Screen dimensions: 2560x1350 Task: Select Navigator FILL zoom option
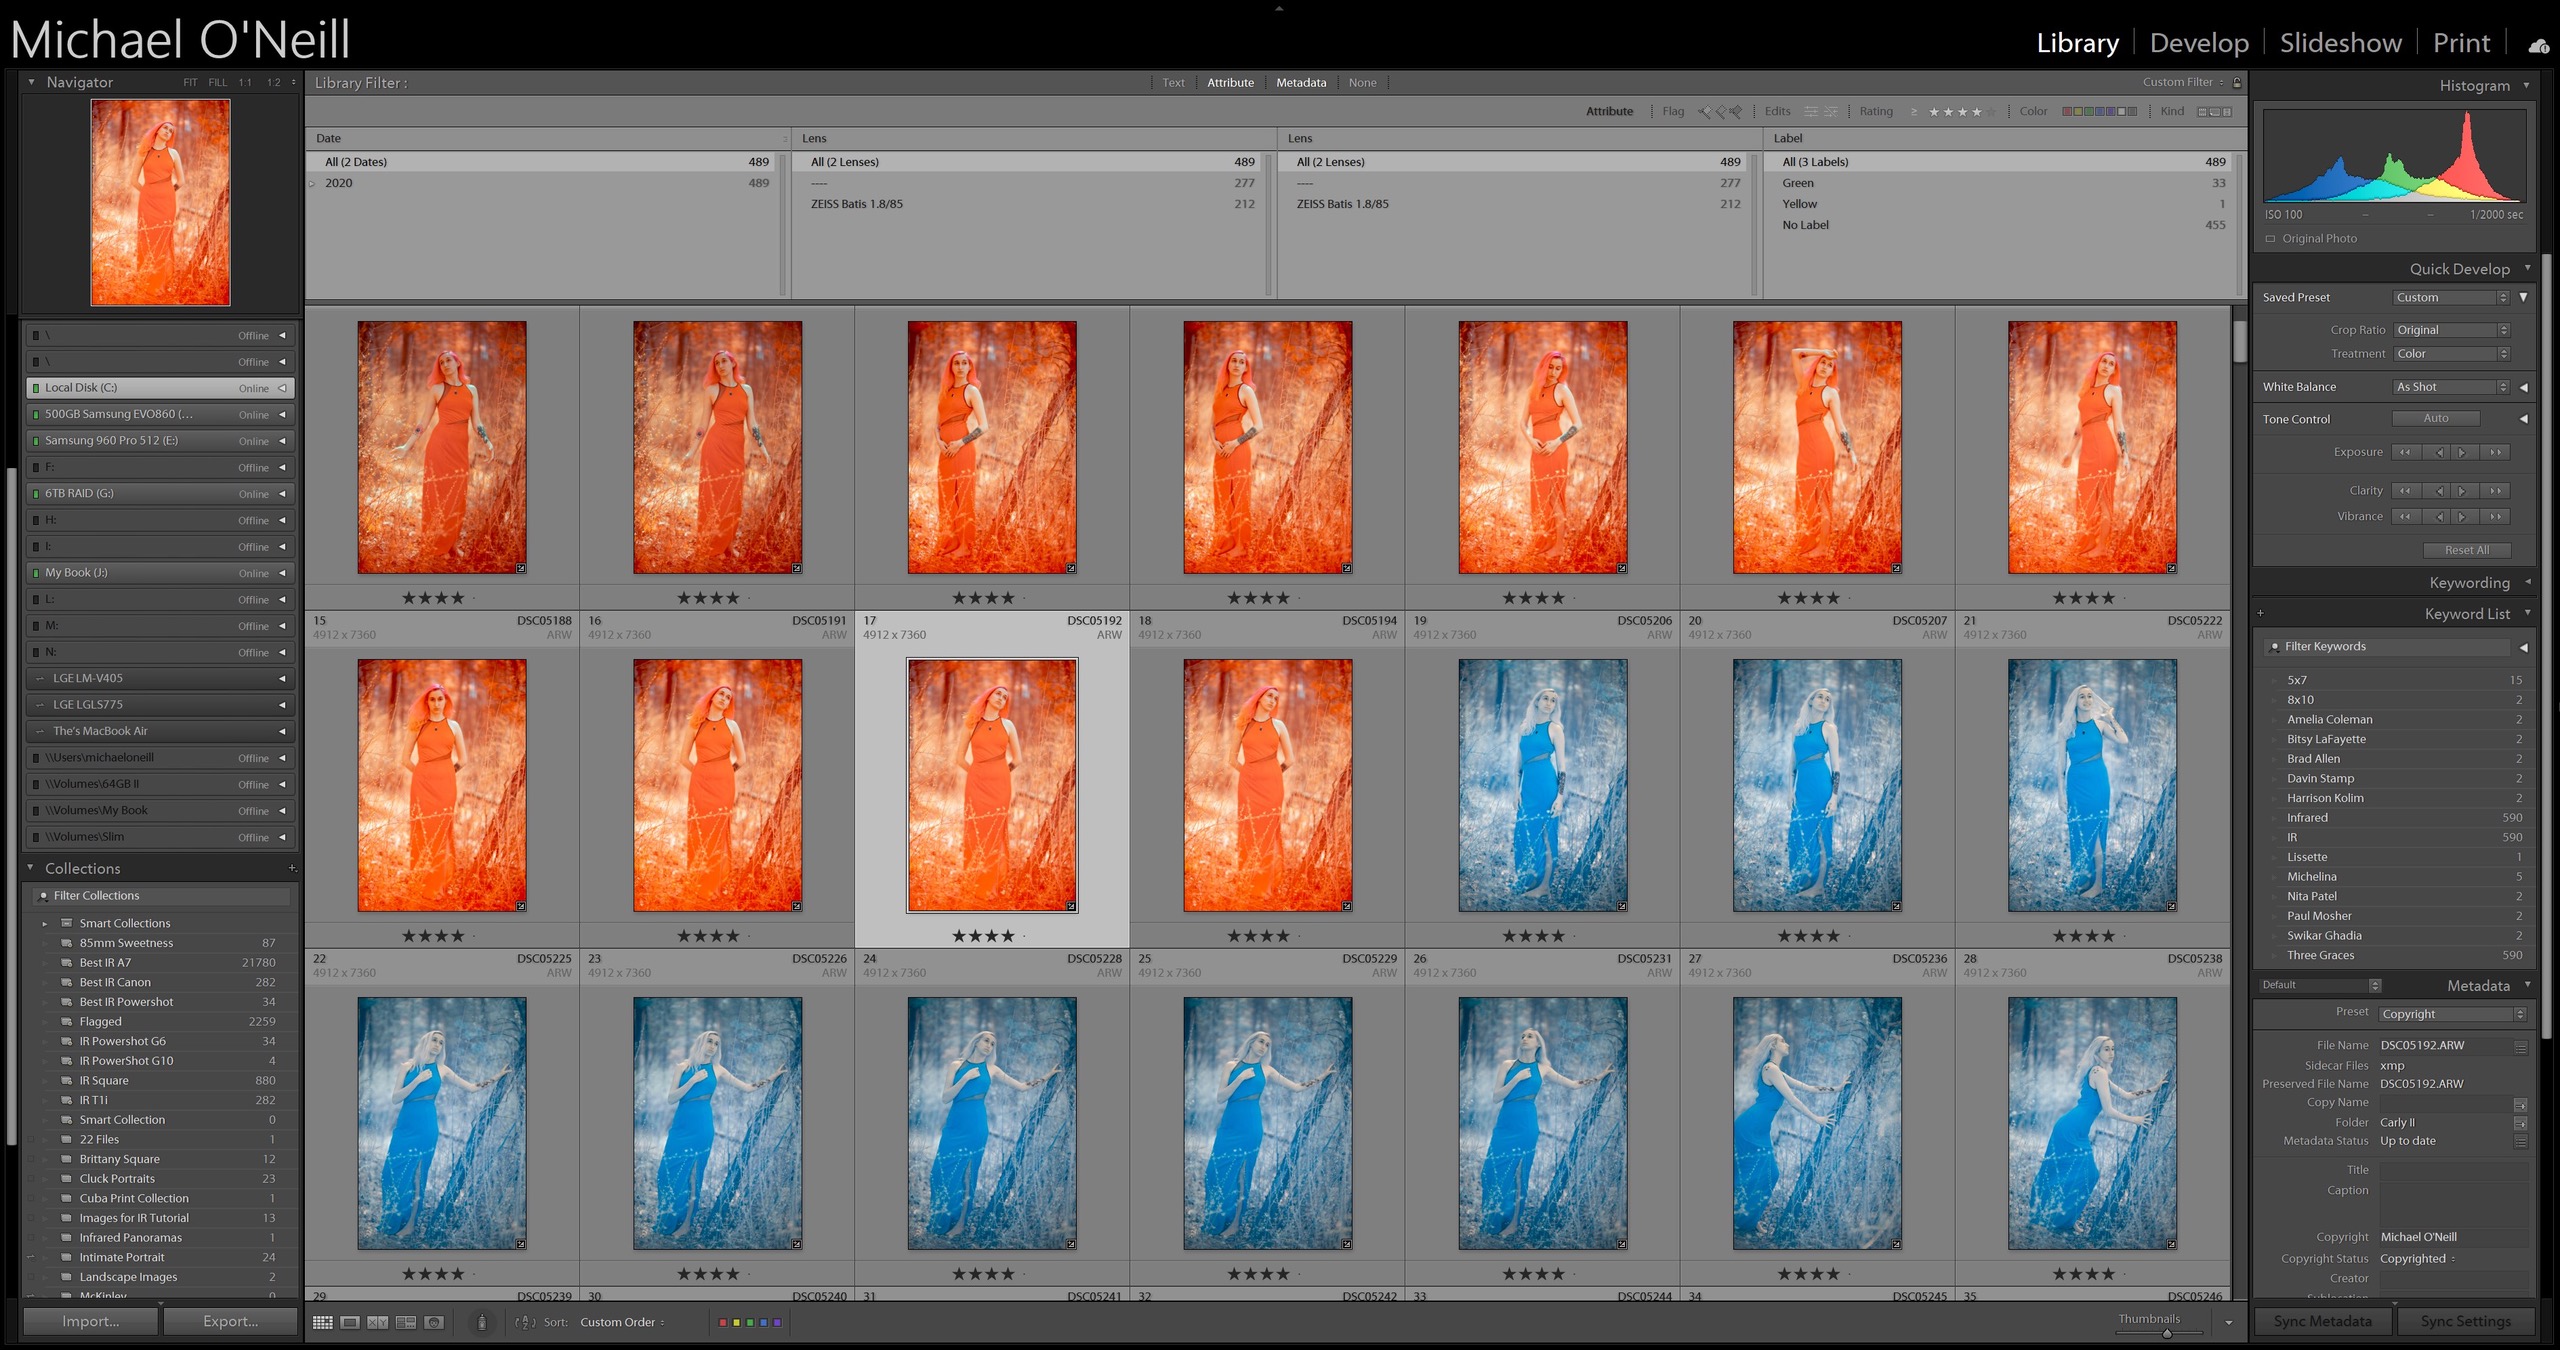coord(217,82)
